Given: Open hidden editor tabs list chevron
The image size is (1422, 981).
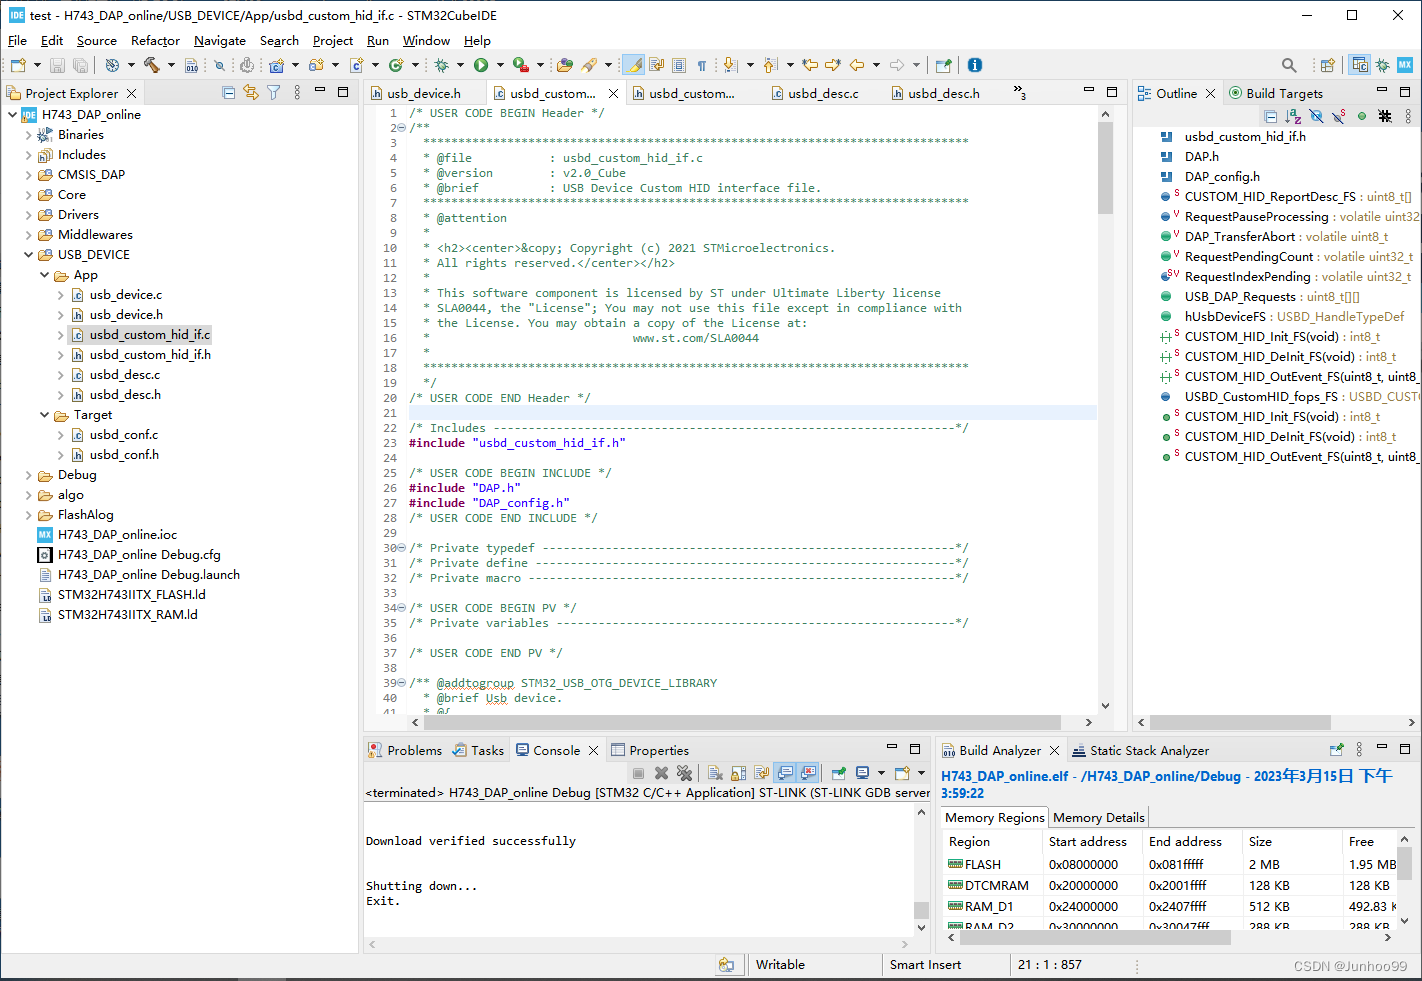Looking at the screenshot, I should pyautogui.click(x=1019, y=92).
